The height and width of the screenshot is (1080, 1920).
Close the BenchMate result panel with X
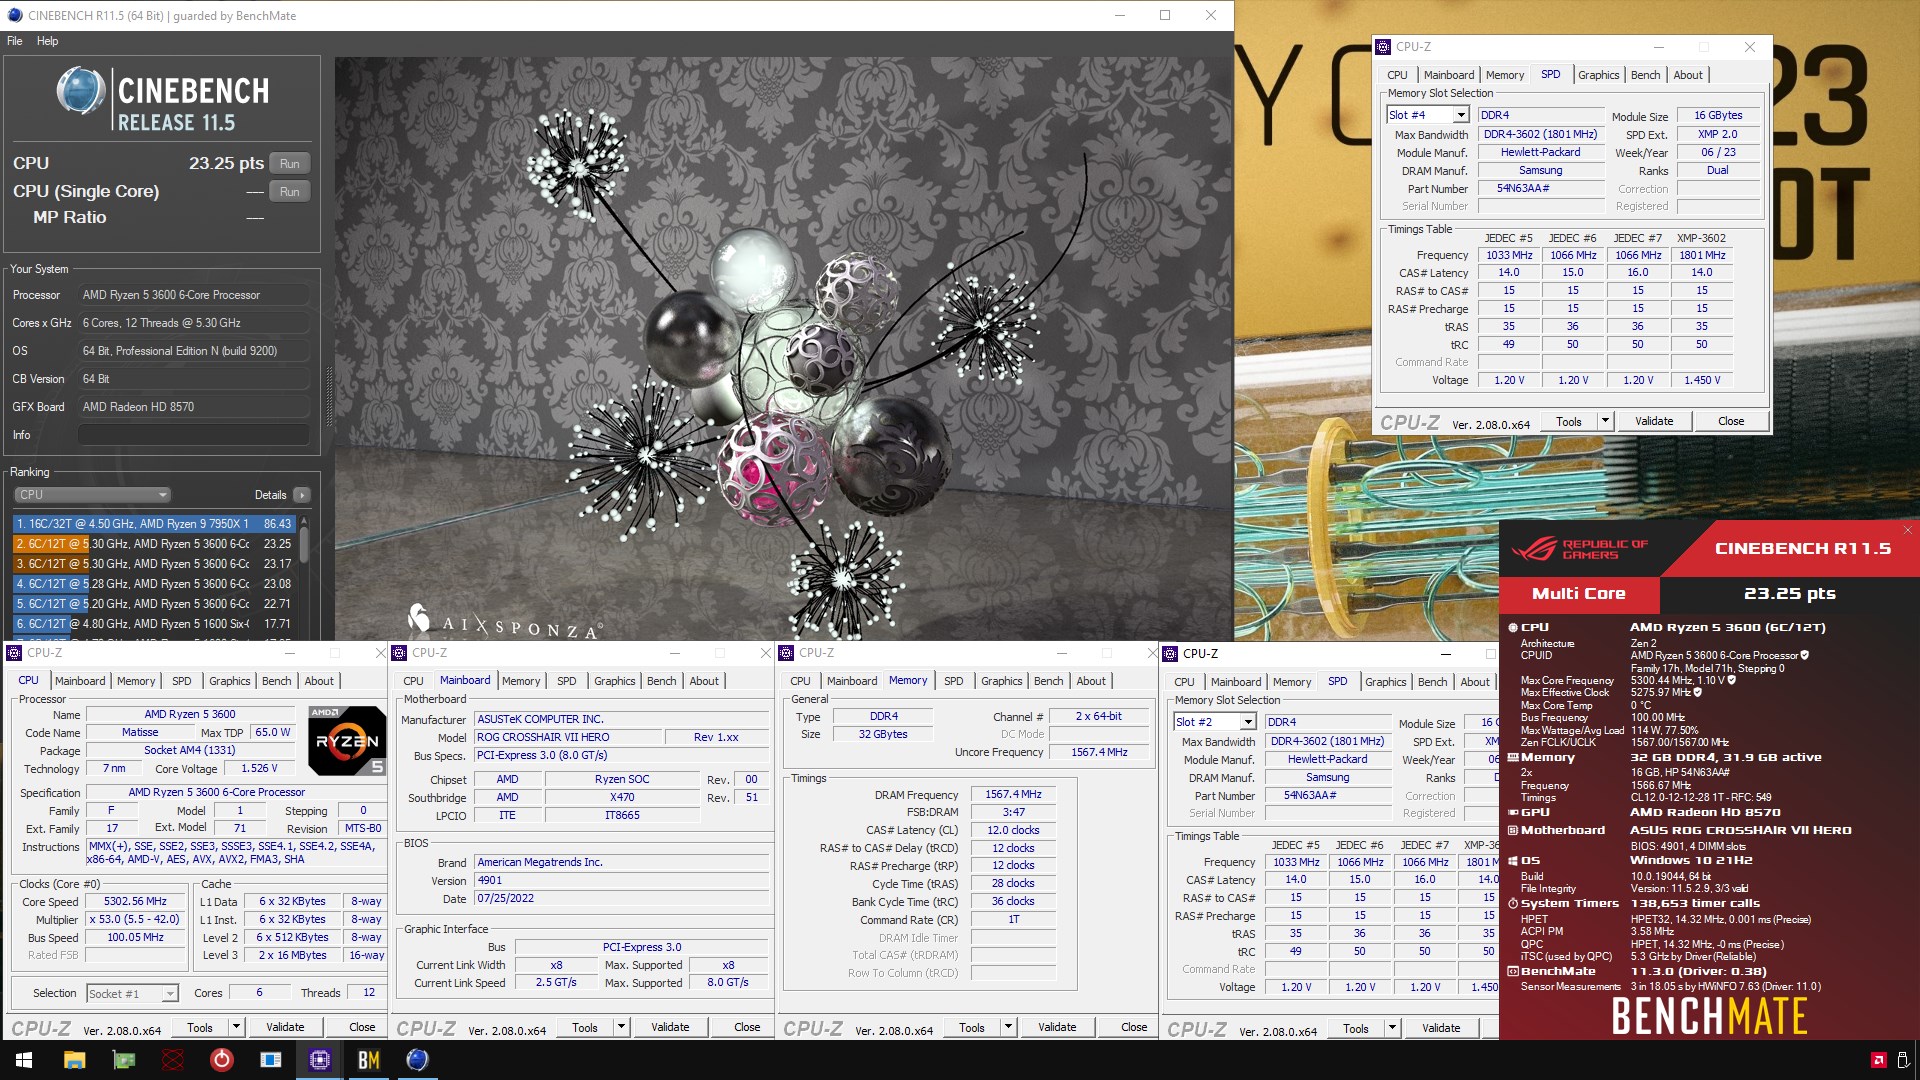[x=1907, y=530]
